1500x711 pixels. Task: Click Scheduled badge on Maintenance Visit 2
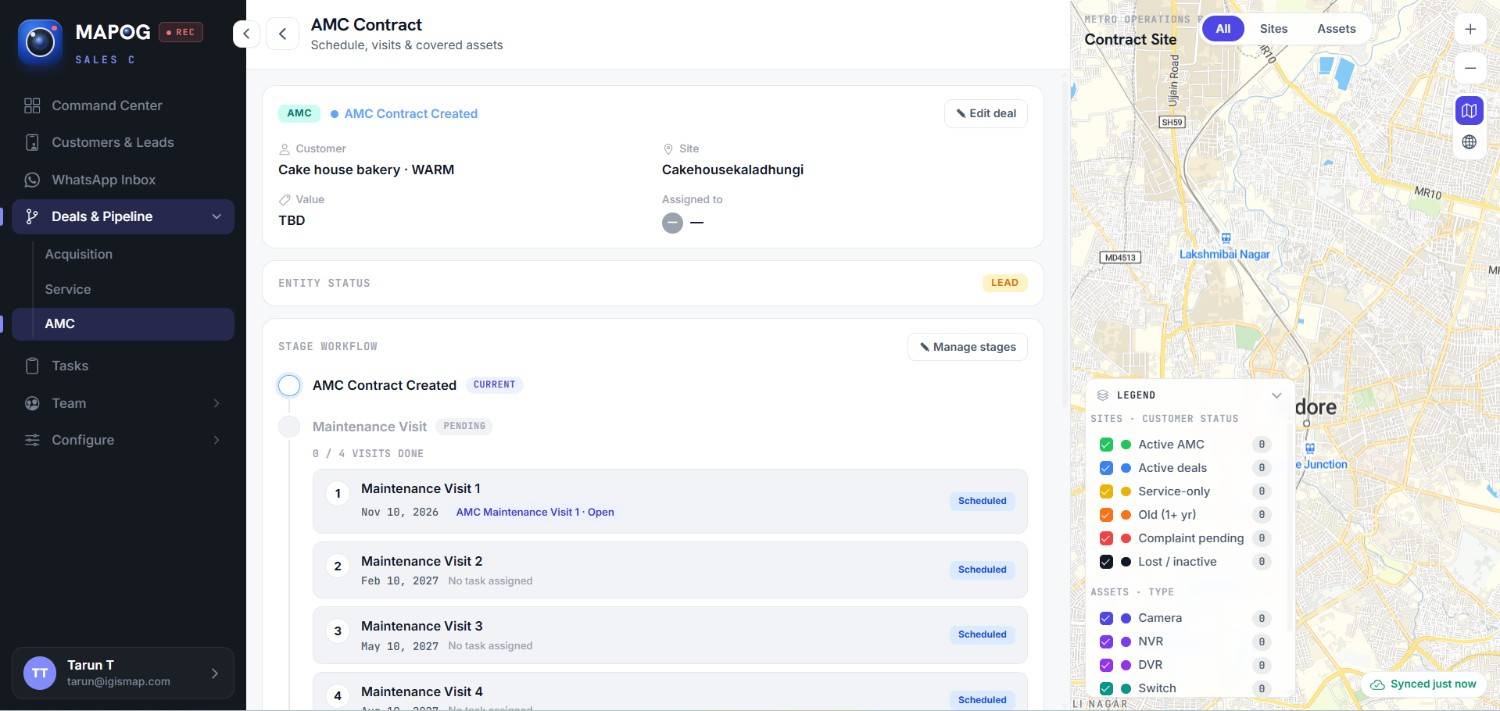(982, 570)
